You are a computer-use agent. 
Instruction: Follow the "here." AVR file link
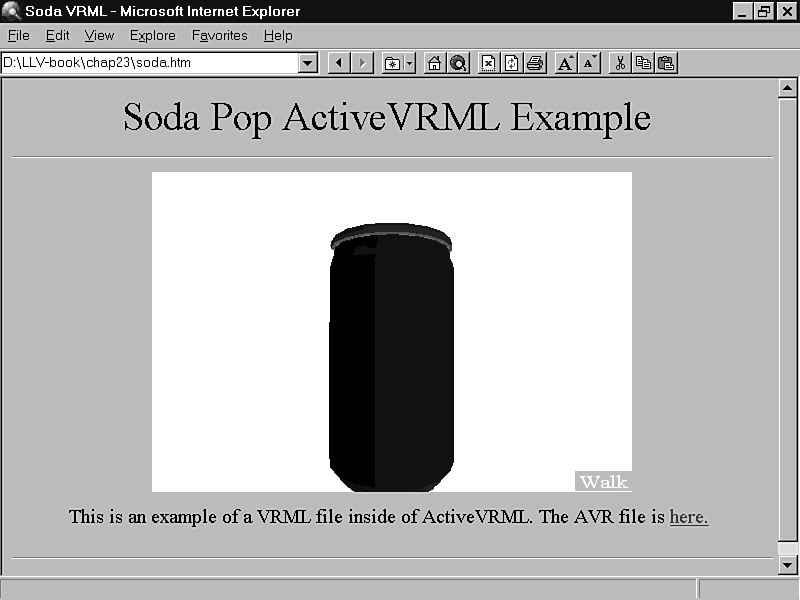(689, 517)
